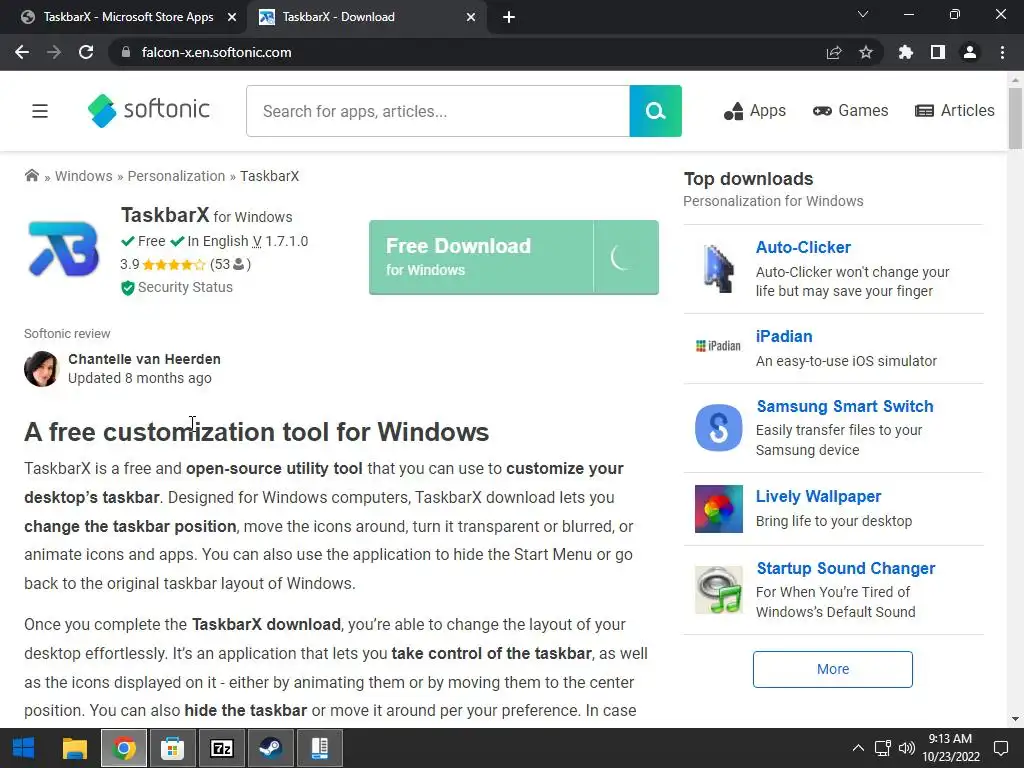Close the Microsoft Store Apps tab

coord(231,17)
